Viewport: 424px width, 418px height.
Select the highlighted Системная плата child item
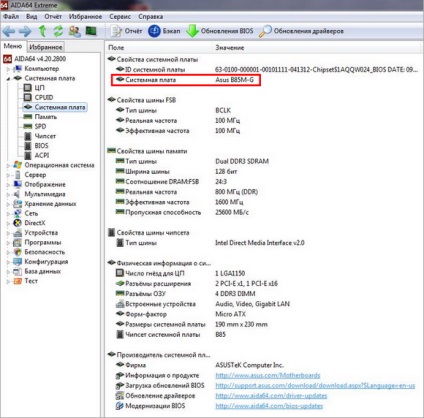pyautogui.click(x=55, y=107)
